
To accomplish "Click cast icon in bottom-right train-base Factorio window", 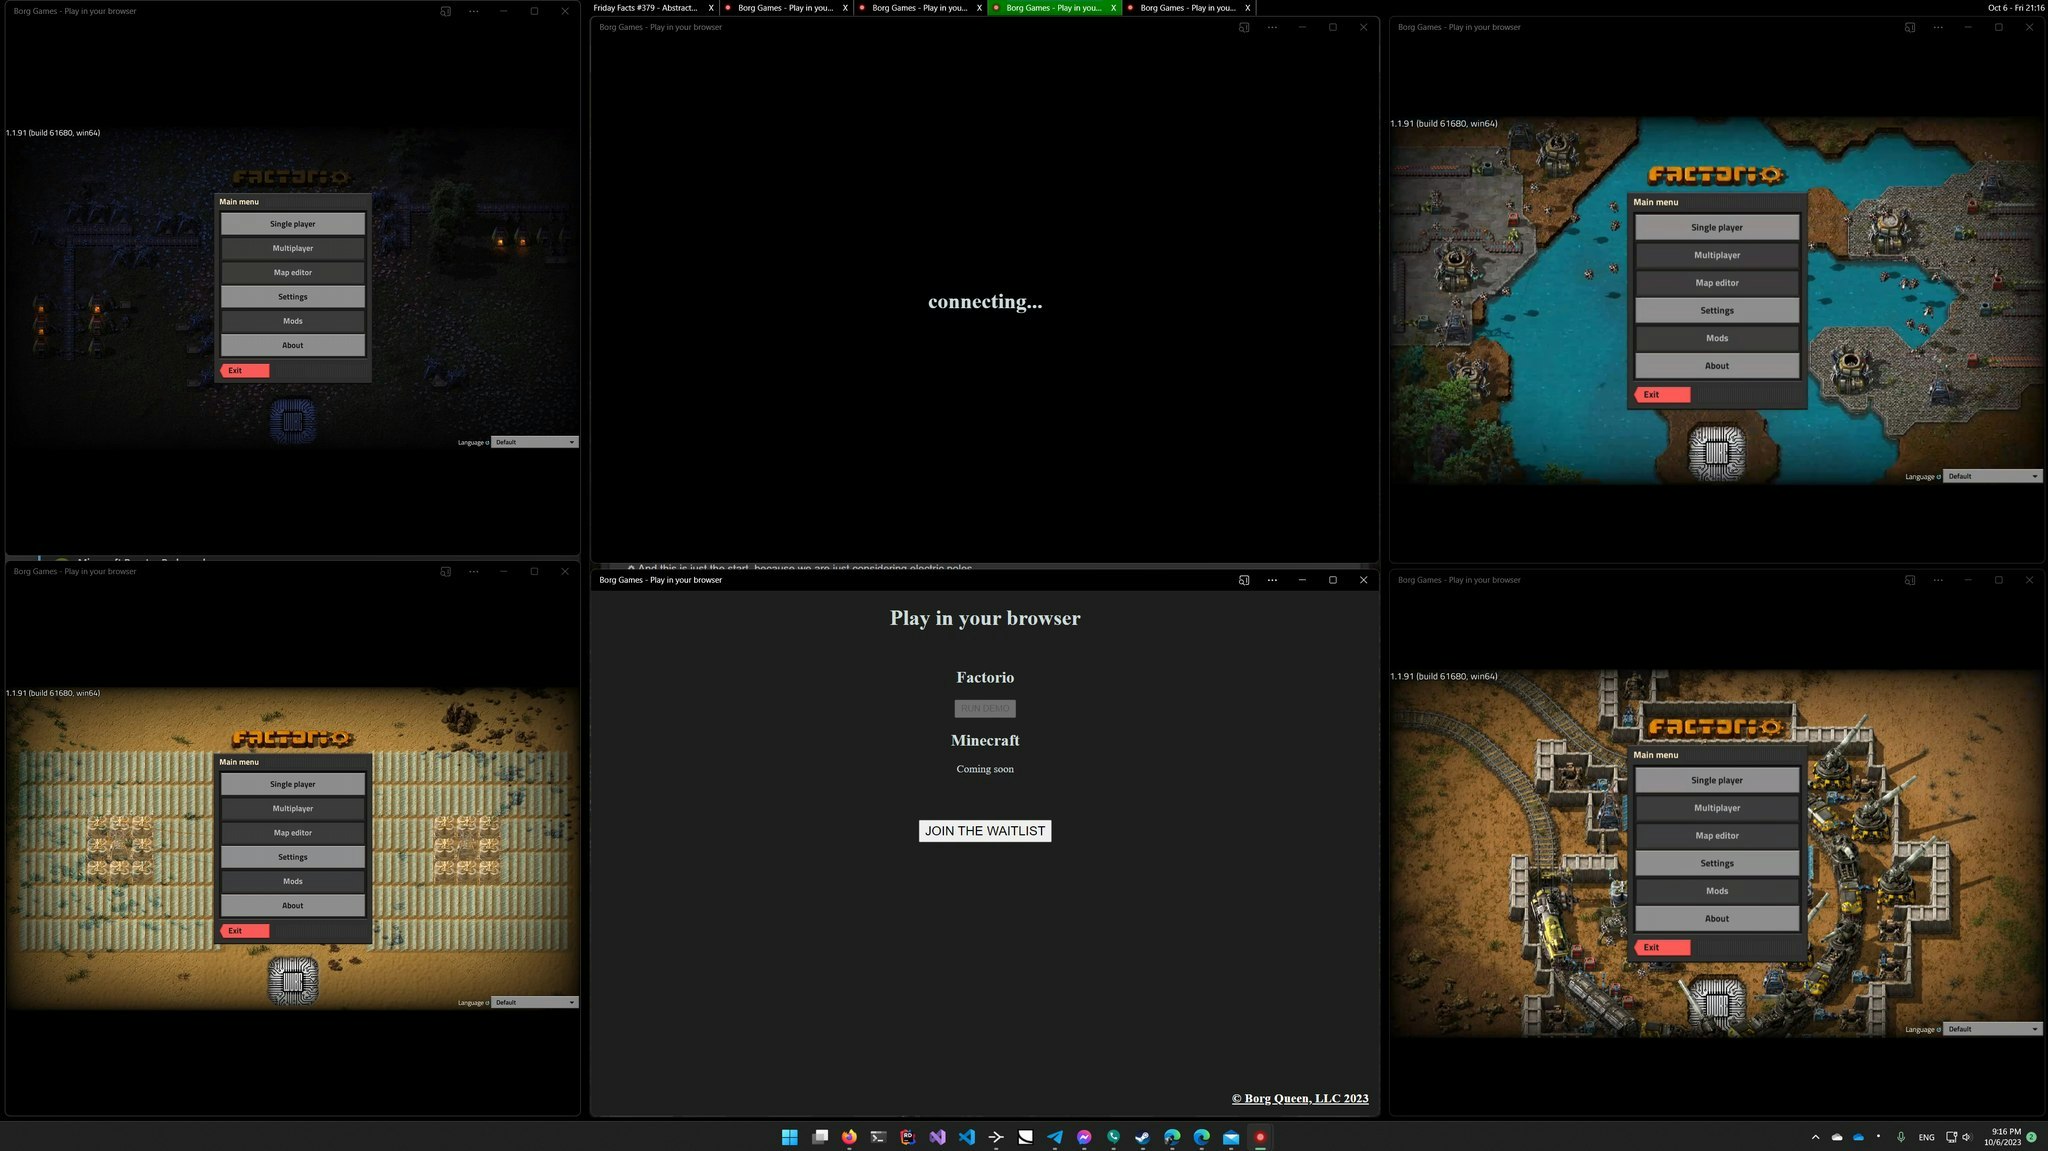I will 1910,580.
